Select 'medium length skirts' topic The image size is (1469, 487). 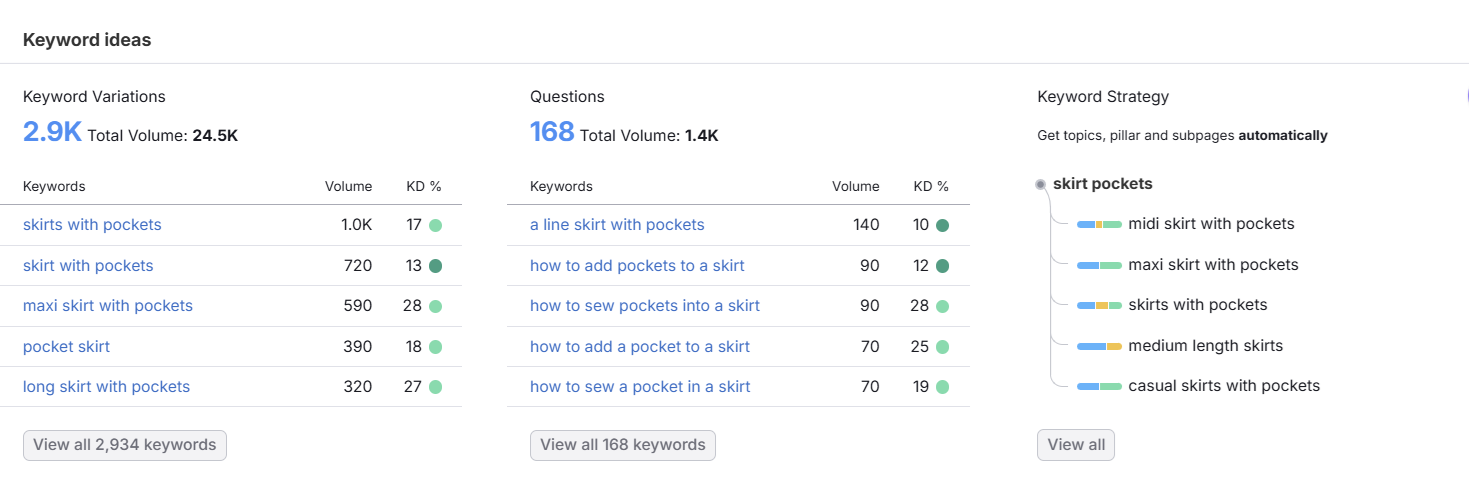point(1205,346)
